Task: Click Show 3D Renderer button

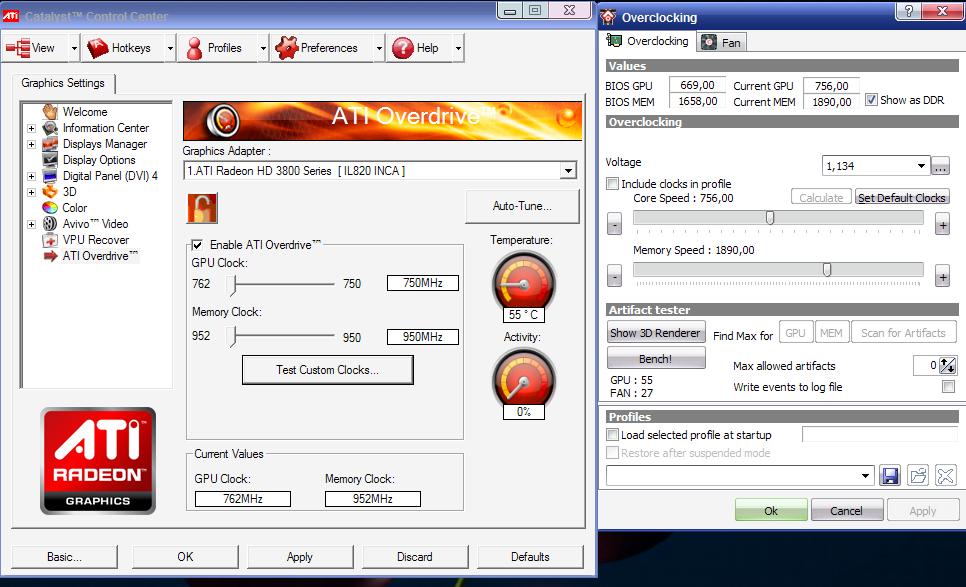Action: [x=656, y=333]
